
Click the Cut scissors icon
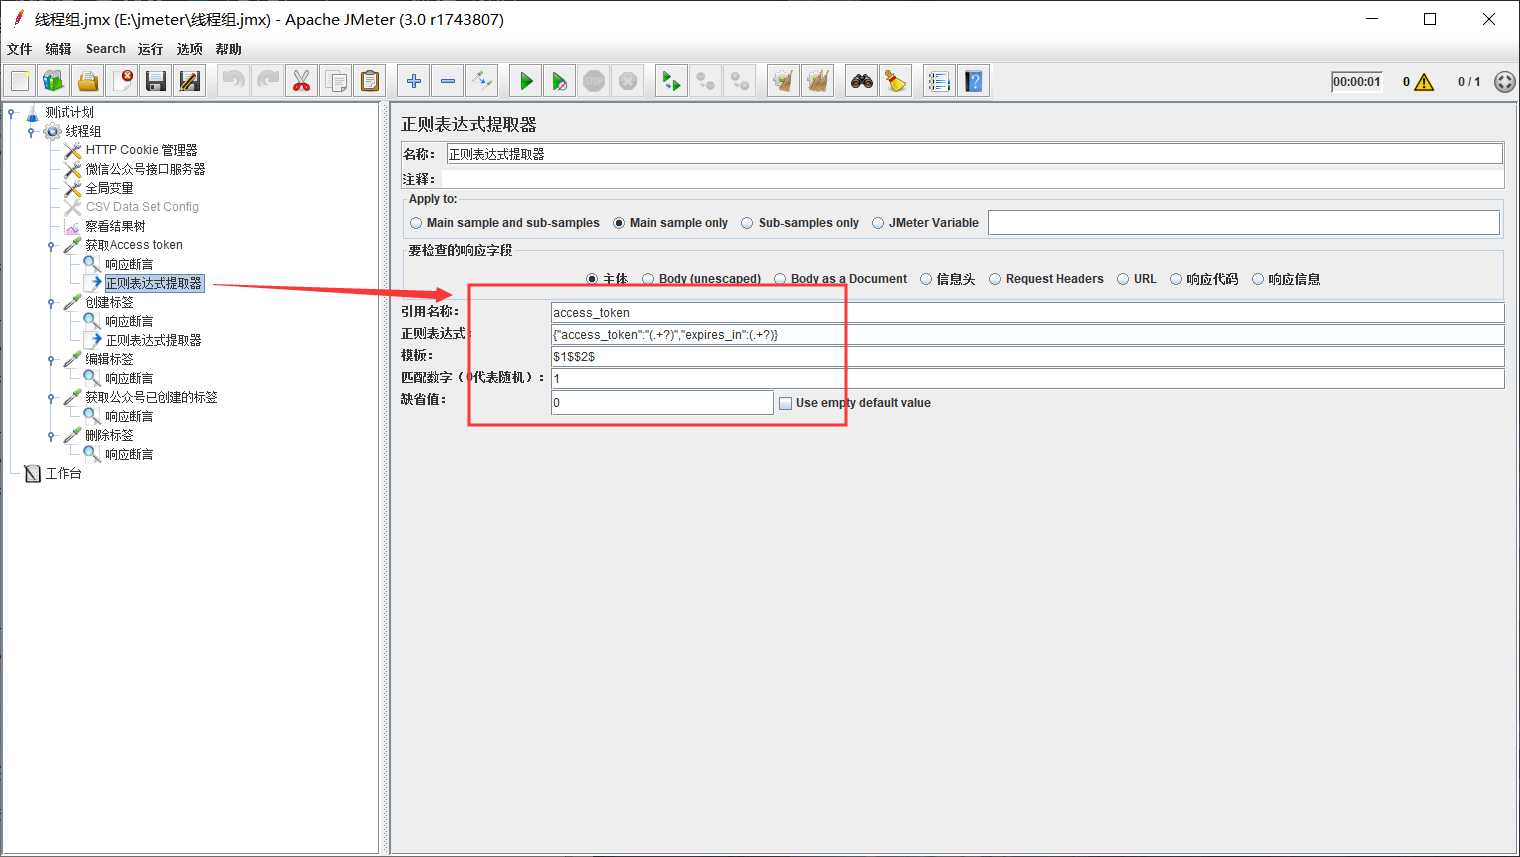[x=301, y=81]
